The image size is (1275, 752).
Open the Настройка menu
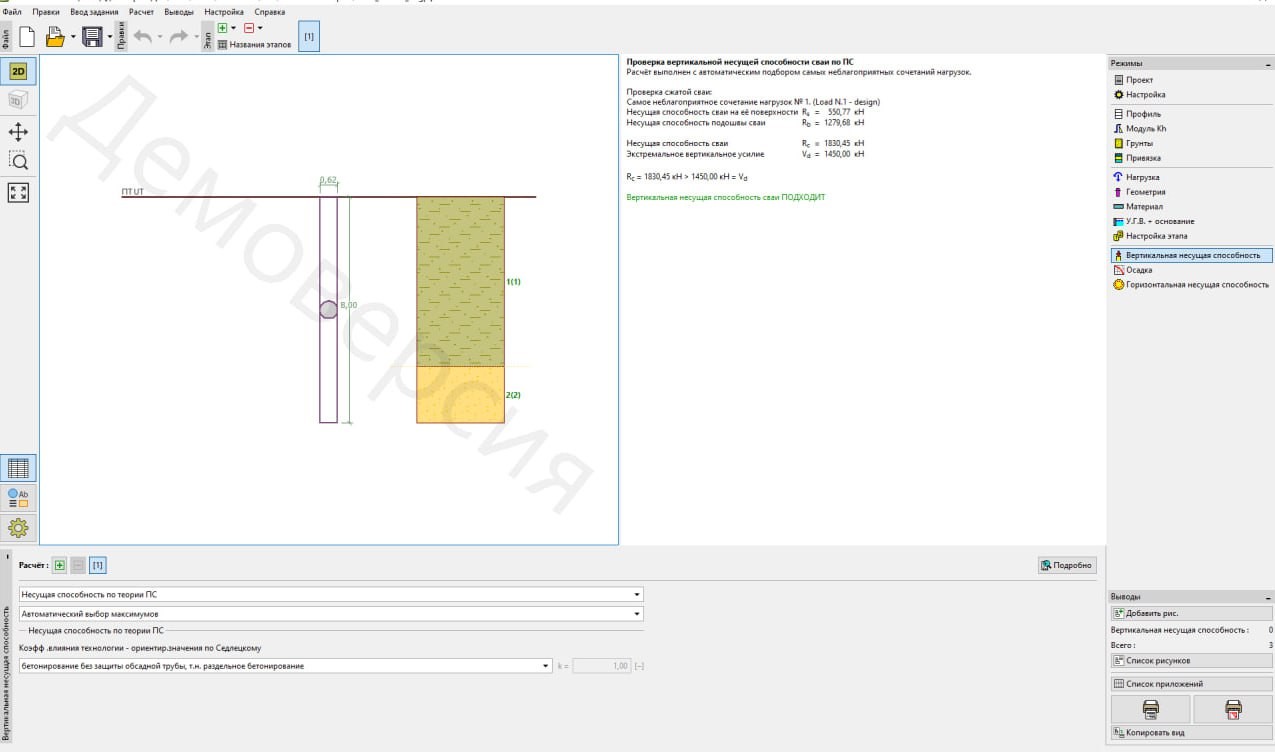(x=224, y=12)
